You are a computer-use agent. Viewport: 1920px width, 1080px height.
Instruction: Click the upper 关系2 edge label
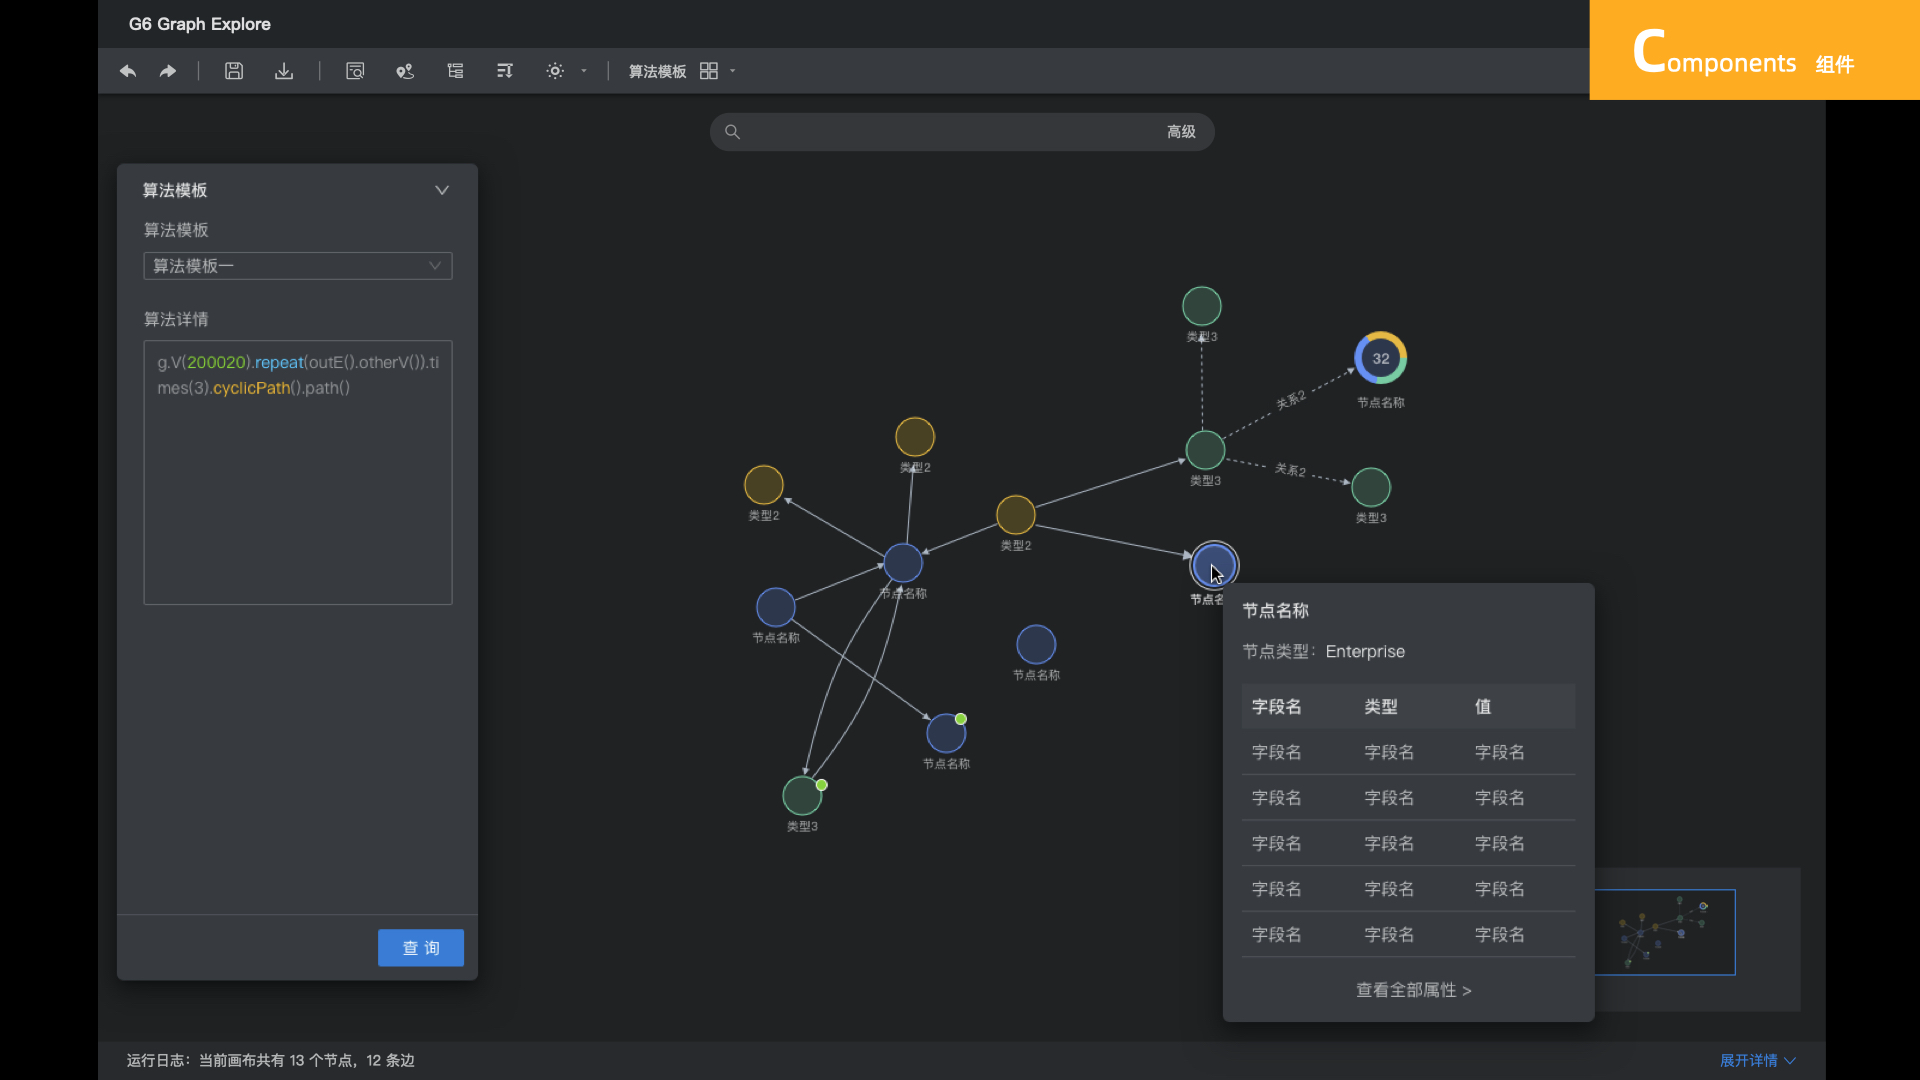coord(1291,400)
